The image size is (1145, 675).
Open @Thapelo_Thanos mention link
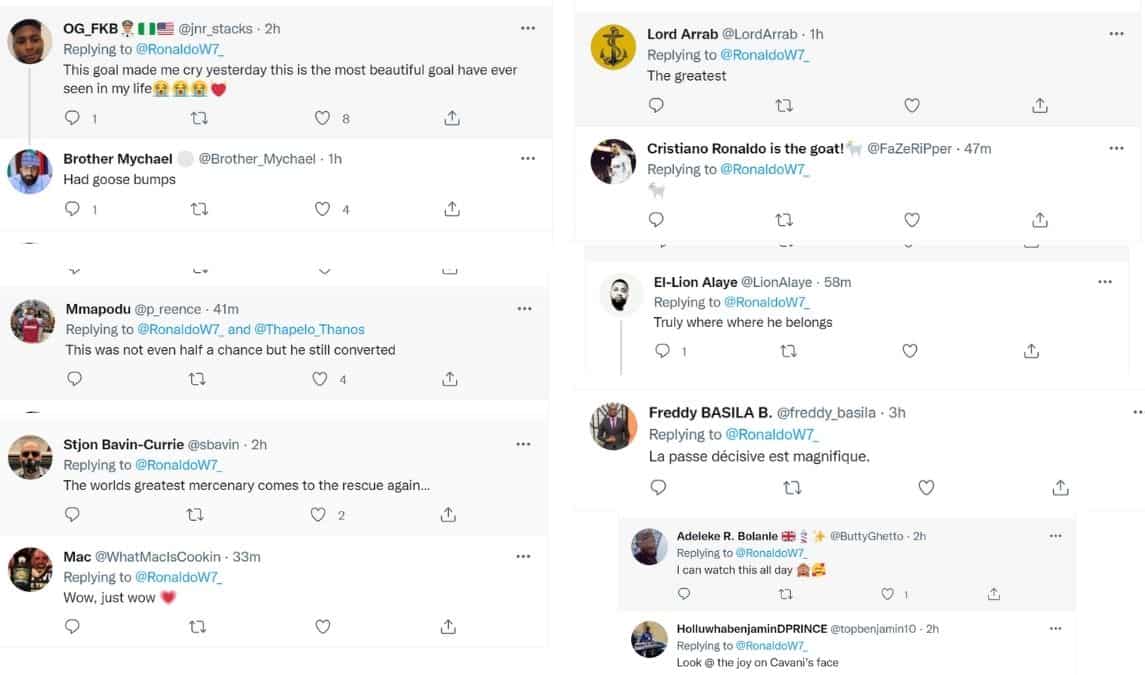(x=310, y=329)
